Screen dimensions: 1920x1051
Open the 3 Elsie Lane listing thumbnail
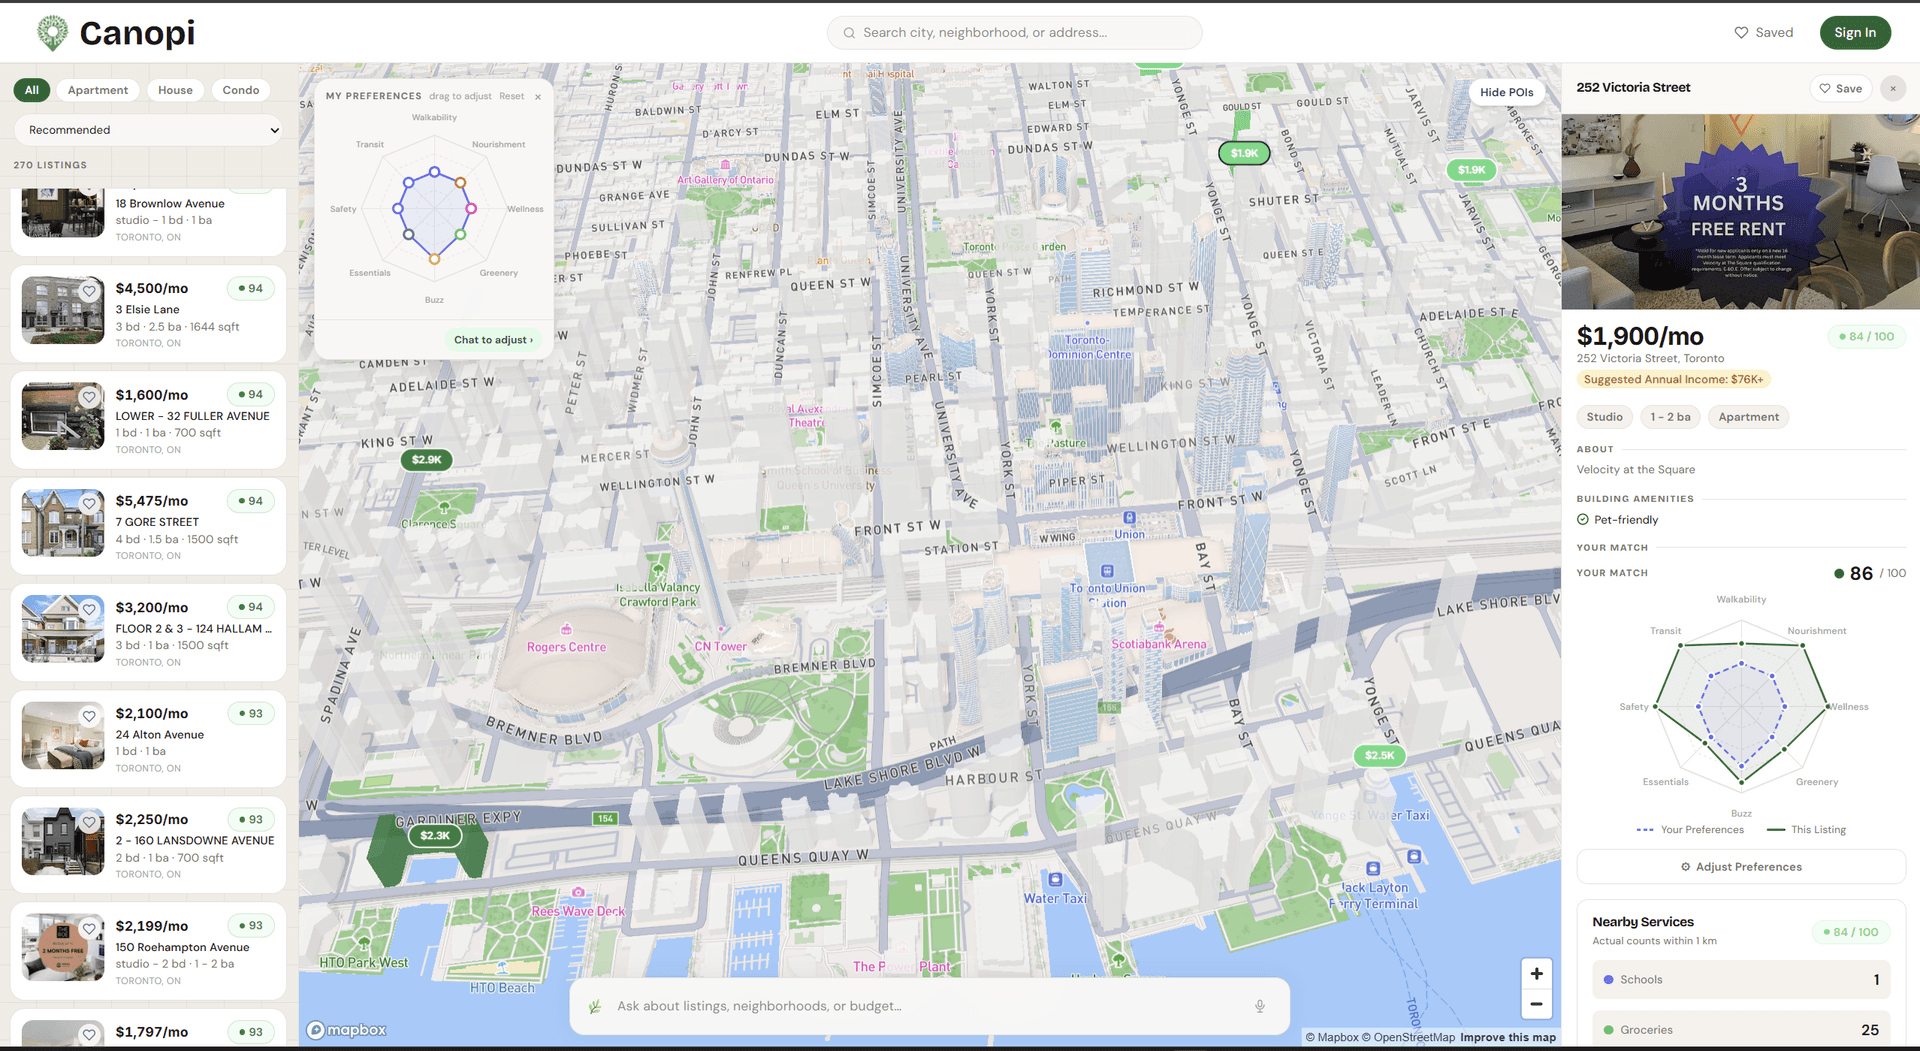[x=63, y=311]
